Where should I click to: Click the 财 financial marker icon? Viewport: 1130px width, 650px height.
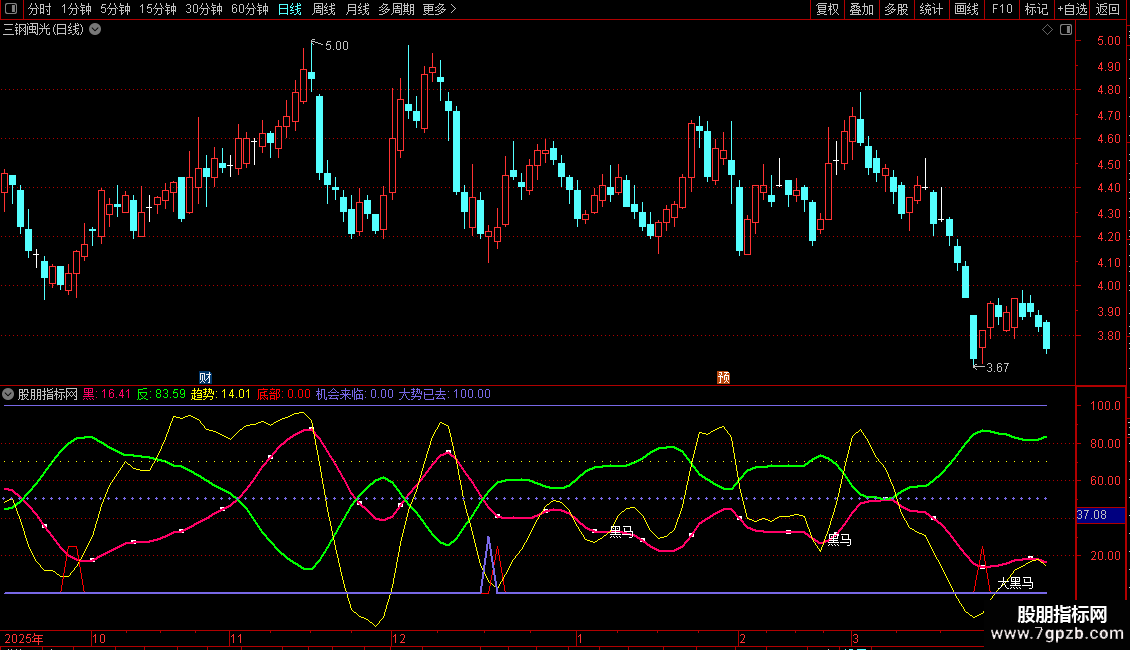205,377
